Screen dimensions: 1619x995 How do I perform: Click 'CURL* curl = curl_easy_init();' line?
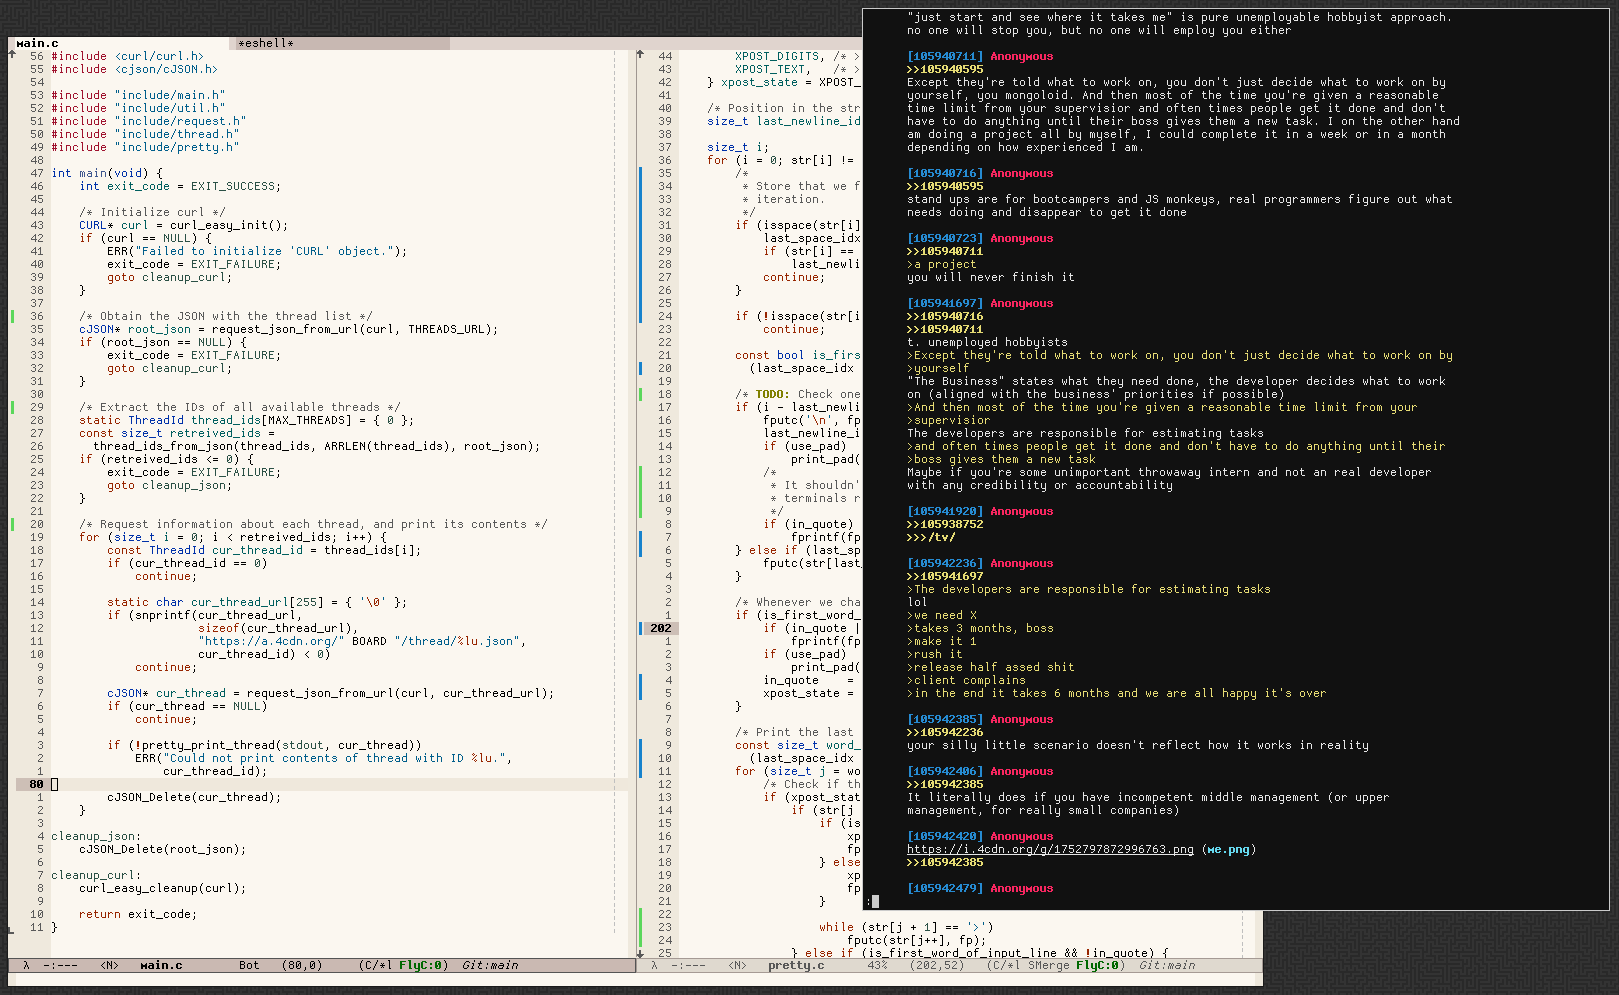[183, 225]
